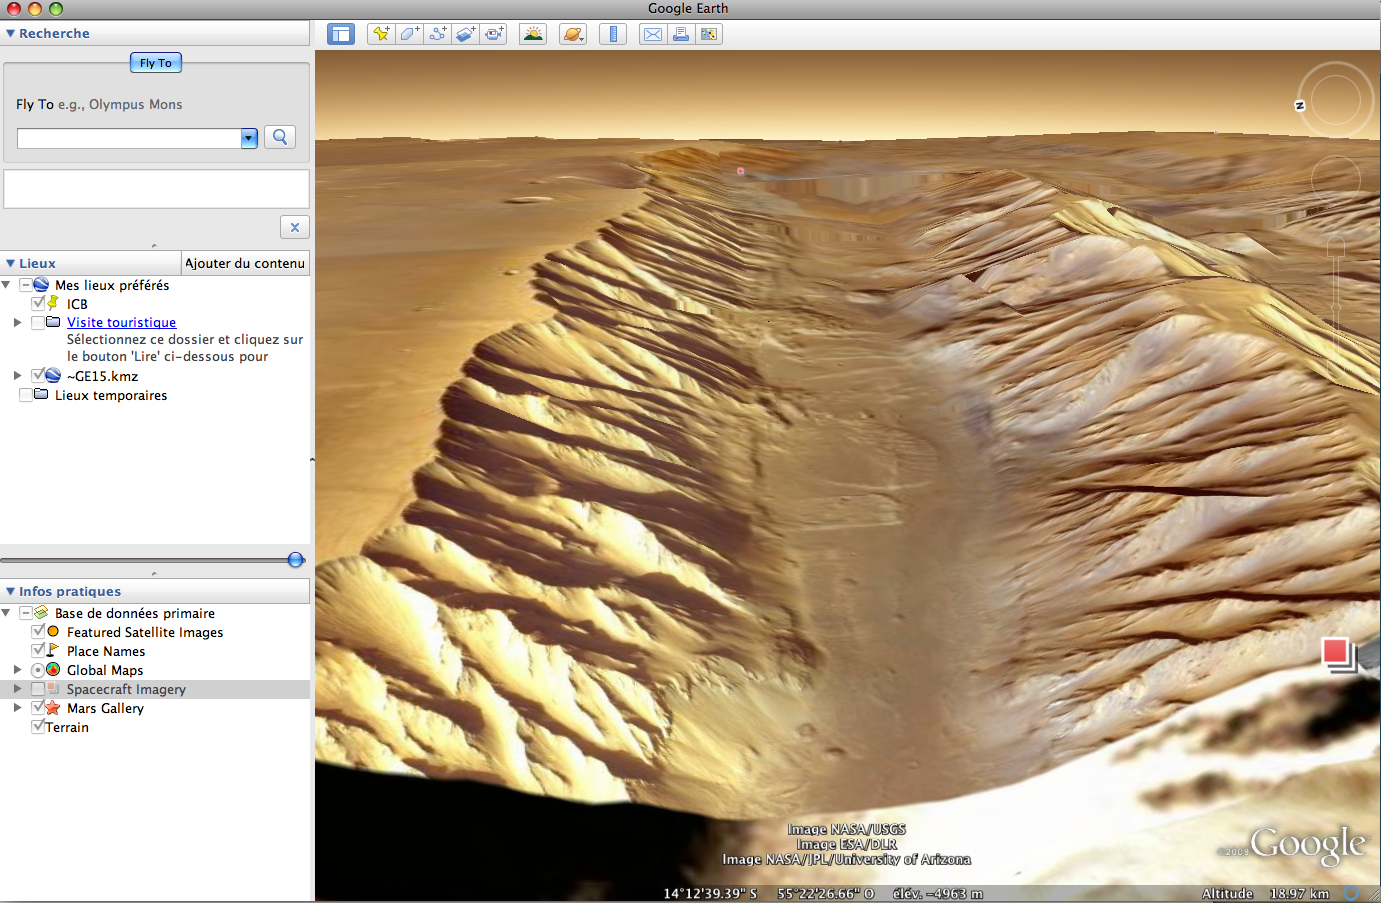Viewport: 1381px width, 903px height.
Task: Open the search history dropdown arrow
Action: pos(249,138)
